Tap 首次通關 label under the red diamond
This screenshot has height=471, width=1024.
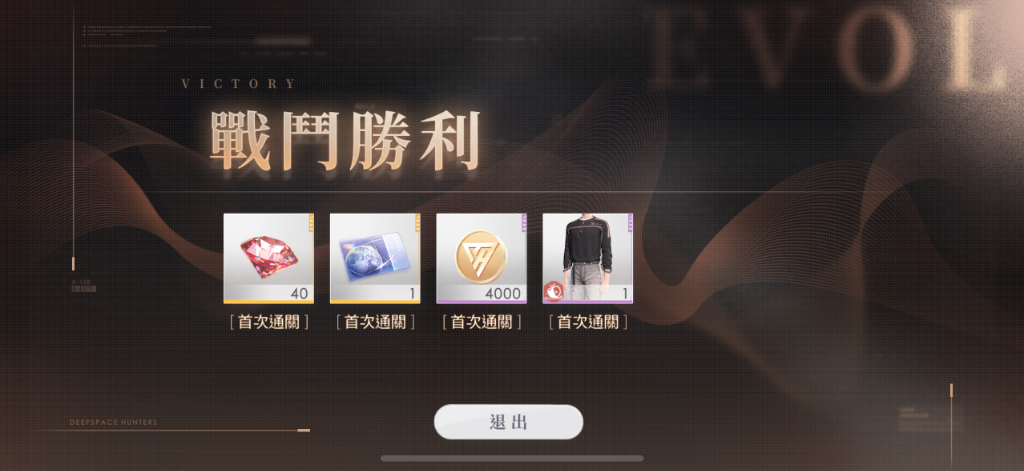point(268,322)
